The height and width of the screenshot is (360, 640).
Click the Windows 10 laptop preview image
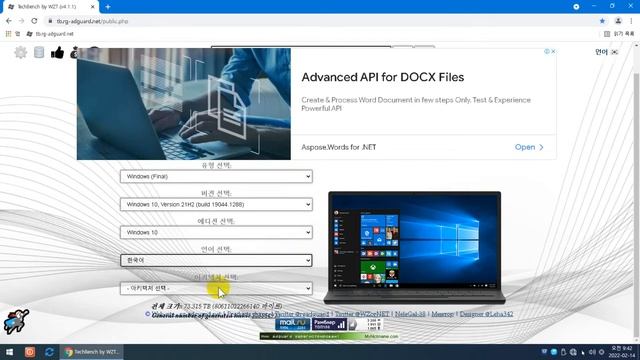[x=414, y=247]
